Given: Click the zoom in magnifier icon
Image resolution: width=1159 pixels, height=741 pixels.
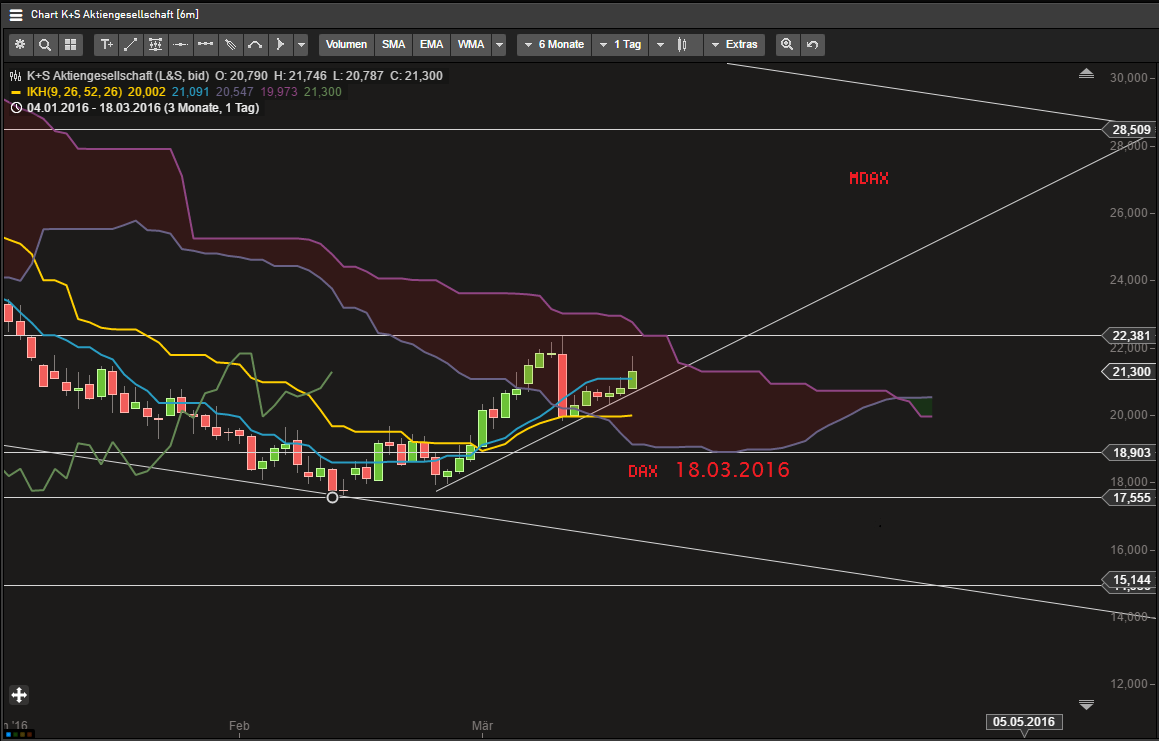Looking at the screenshot, I should point(787,44).
